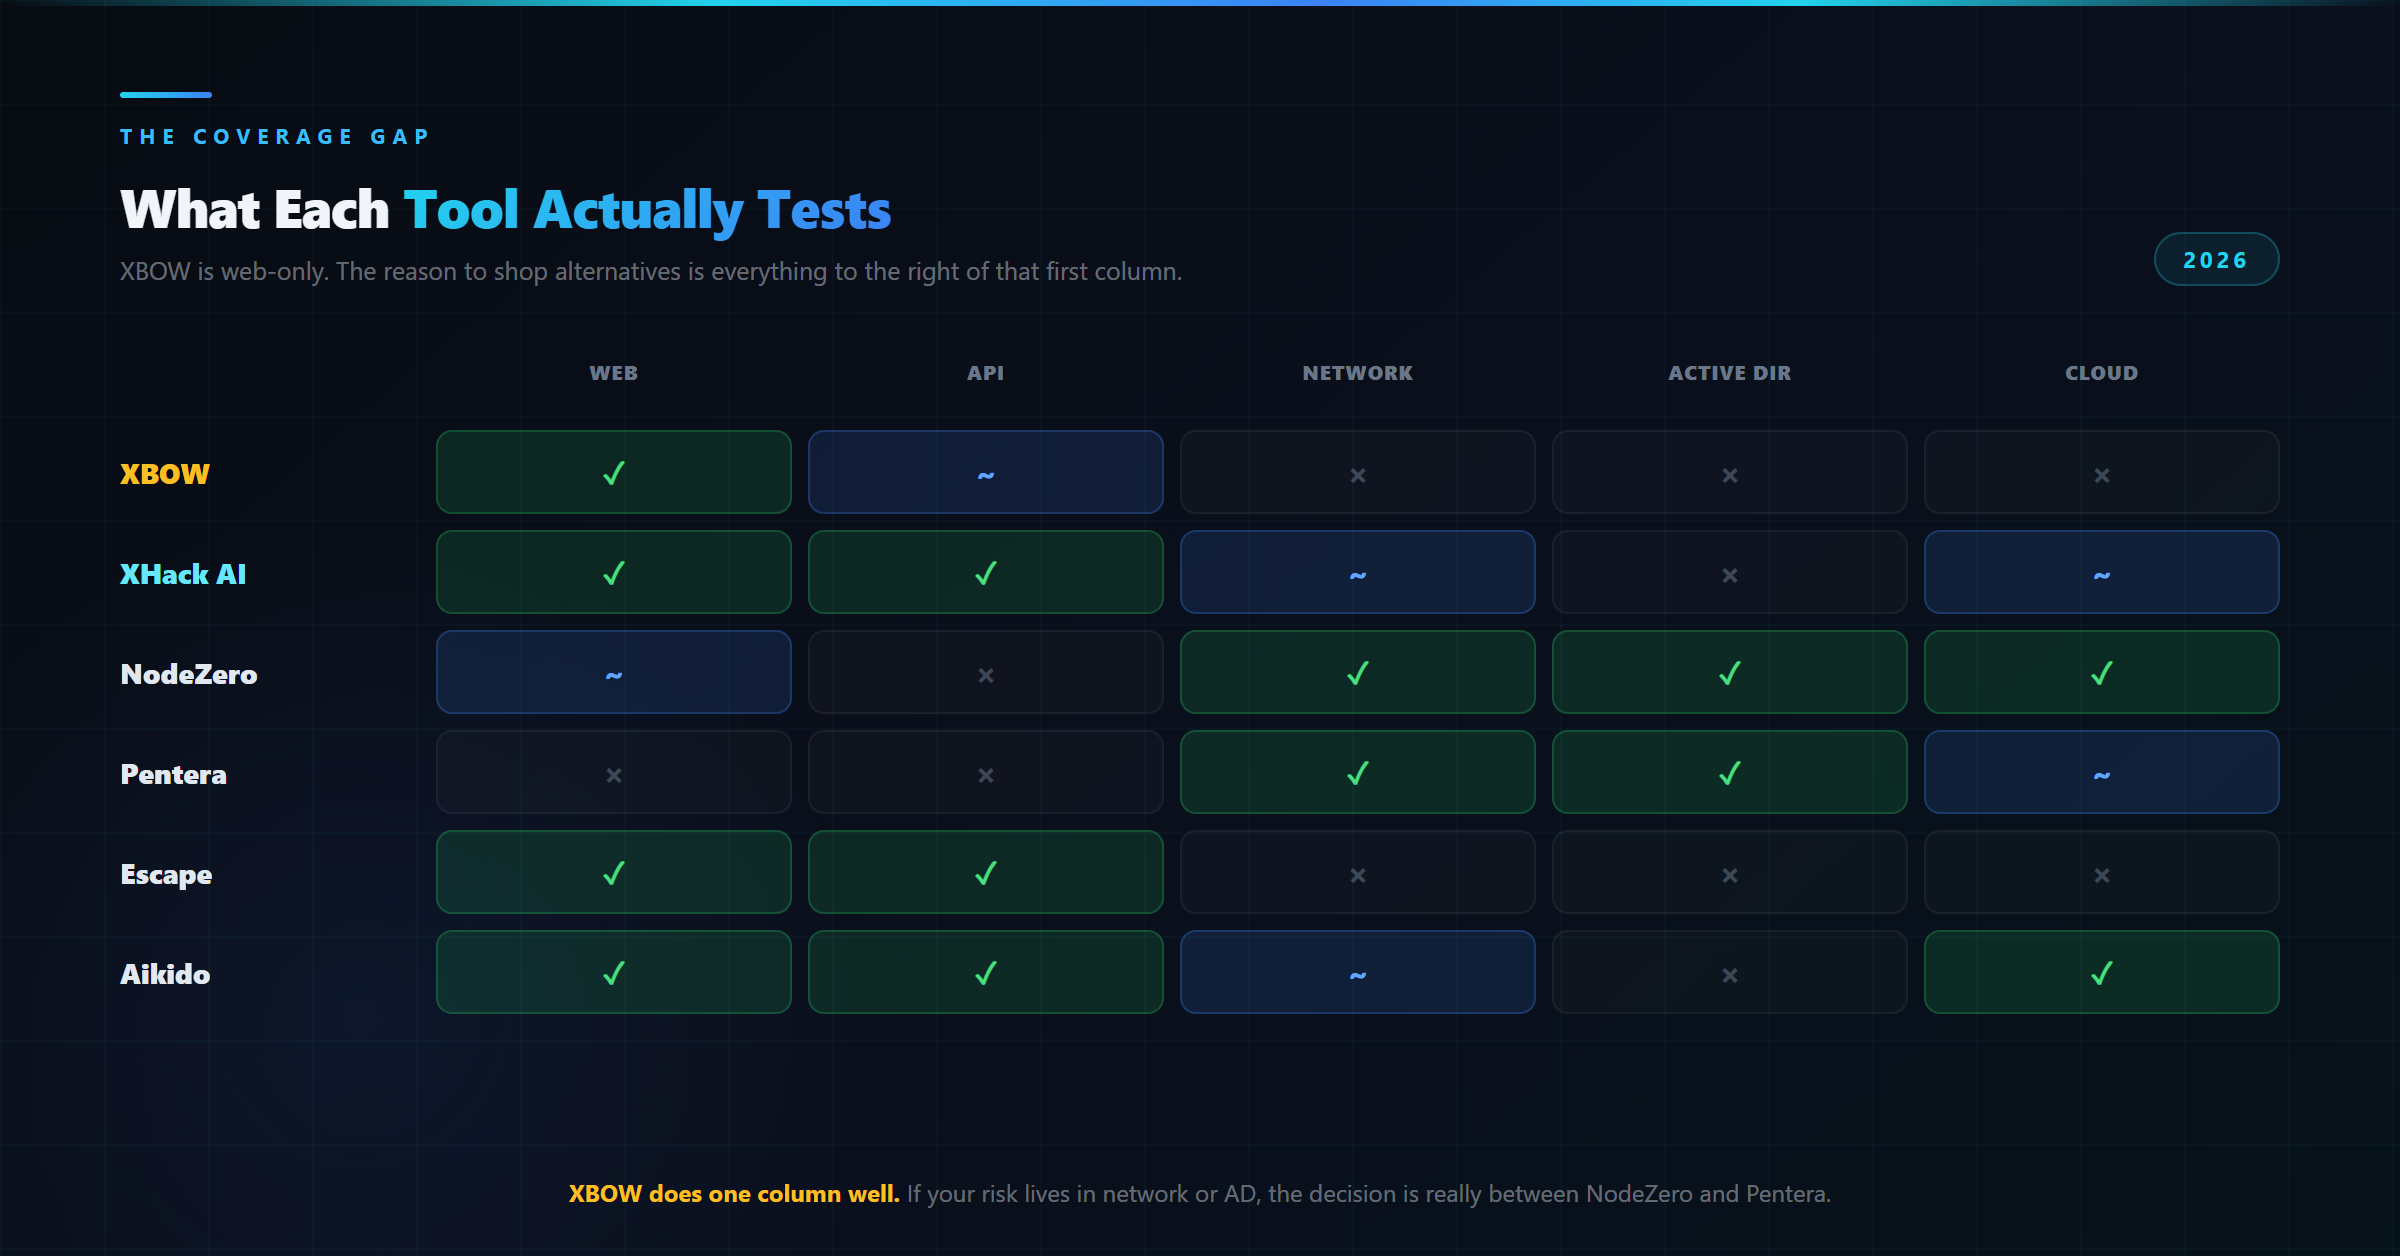This screenshot has height=1256, width=2400.
Task: Select the XHack AI Cloud tilde cell
Action: 2102,572
